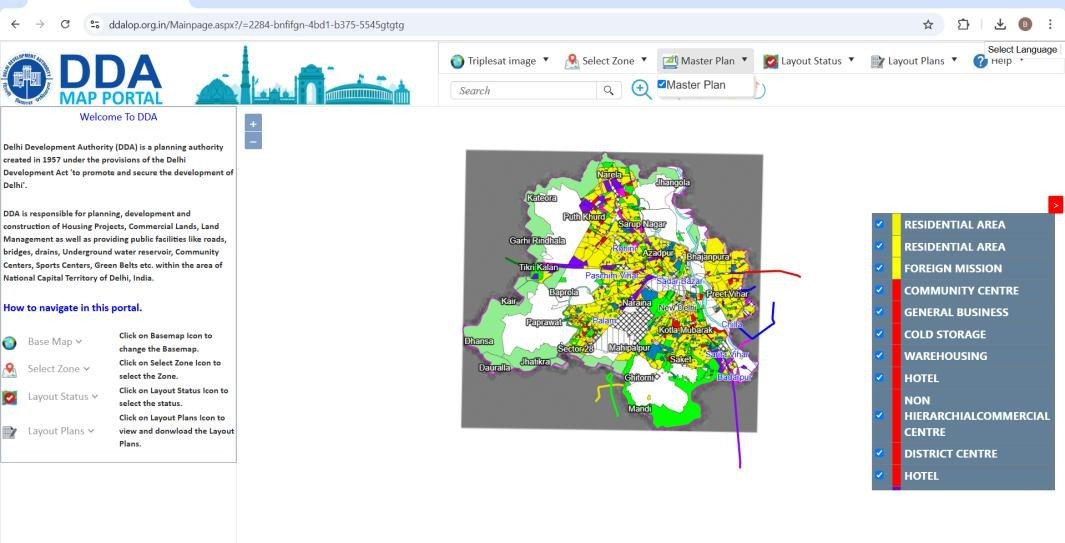The image size is (1065, 543).
Task: Click the search magnifier button
Action: coord(609,90)
